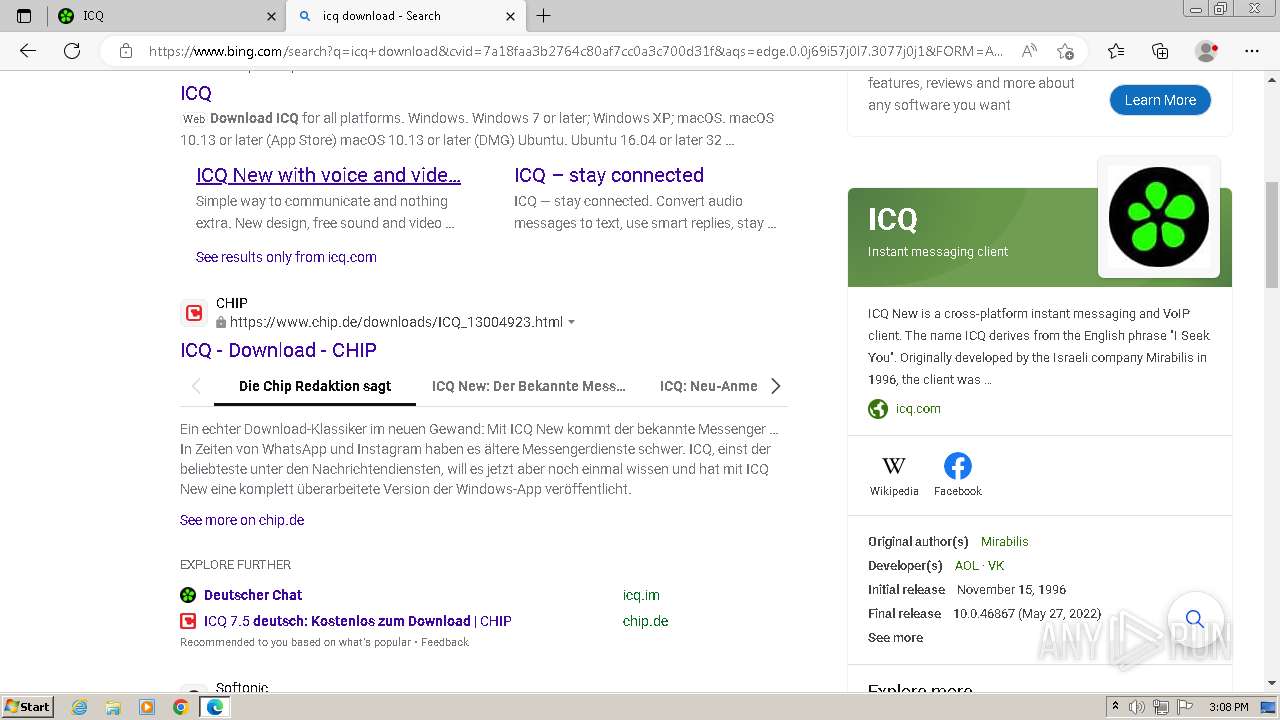Screen dimensions: 1280x720
Task: Open ICQ - Download - CHIP result
Action: (278, 350)
